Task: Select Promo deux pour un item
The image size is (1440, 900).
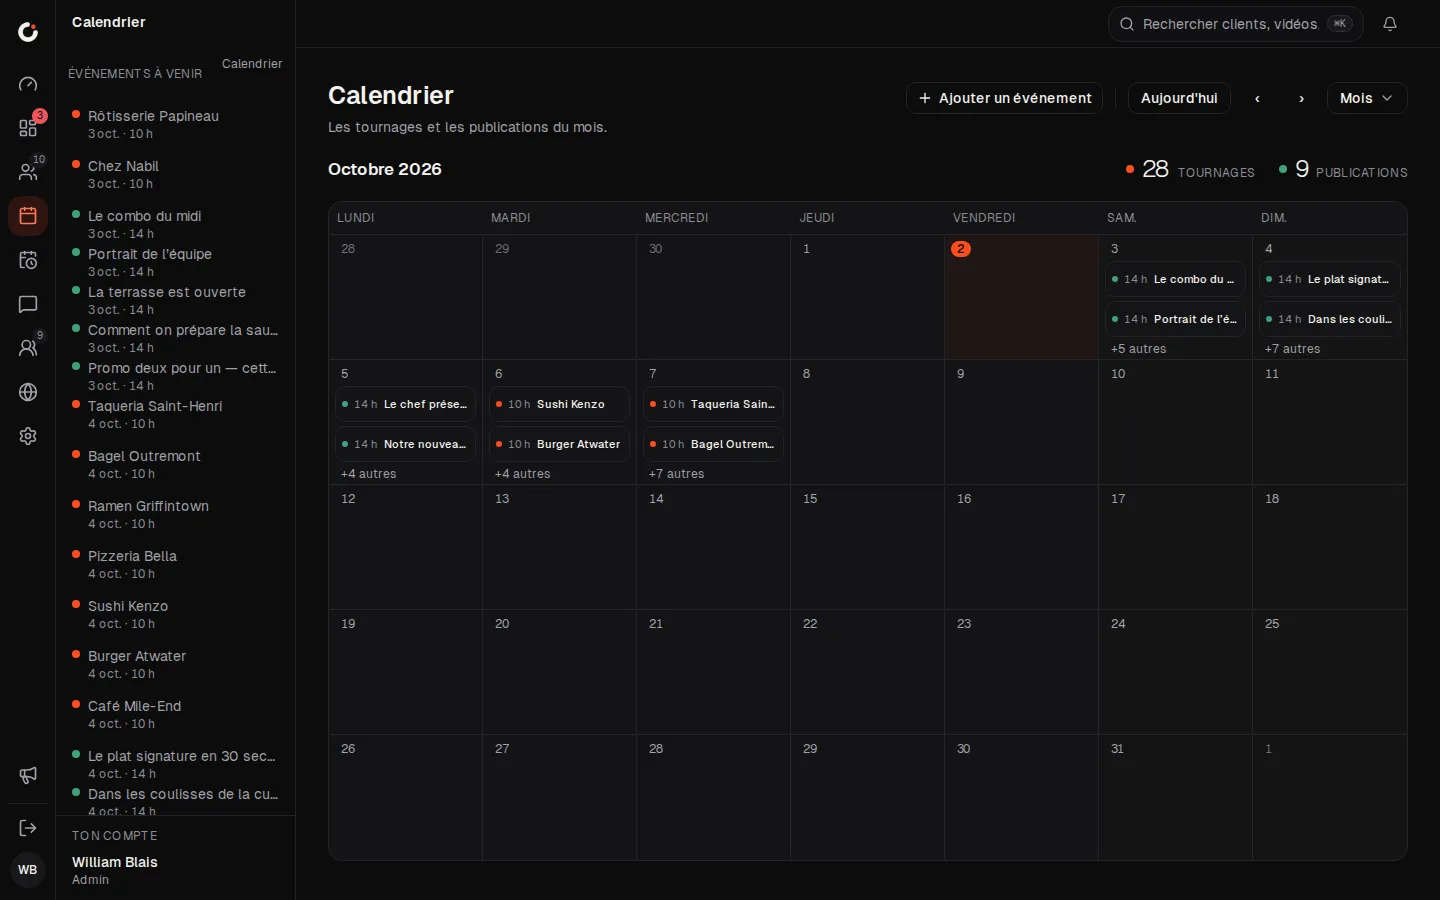Action: tap(176, 376)
